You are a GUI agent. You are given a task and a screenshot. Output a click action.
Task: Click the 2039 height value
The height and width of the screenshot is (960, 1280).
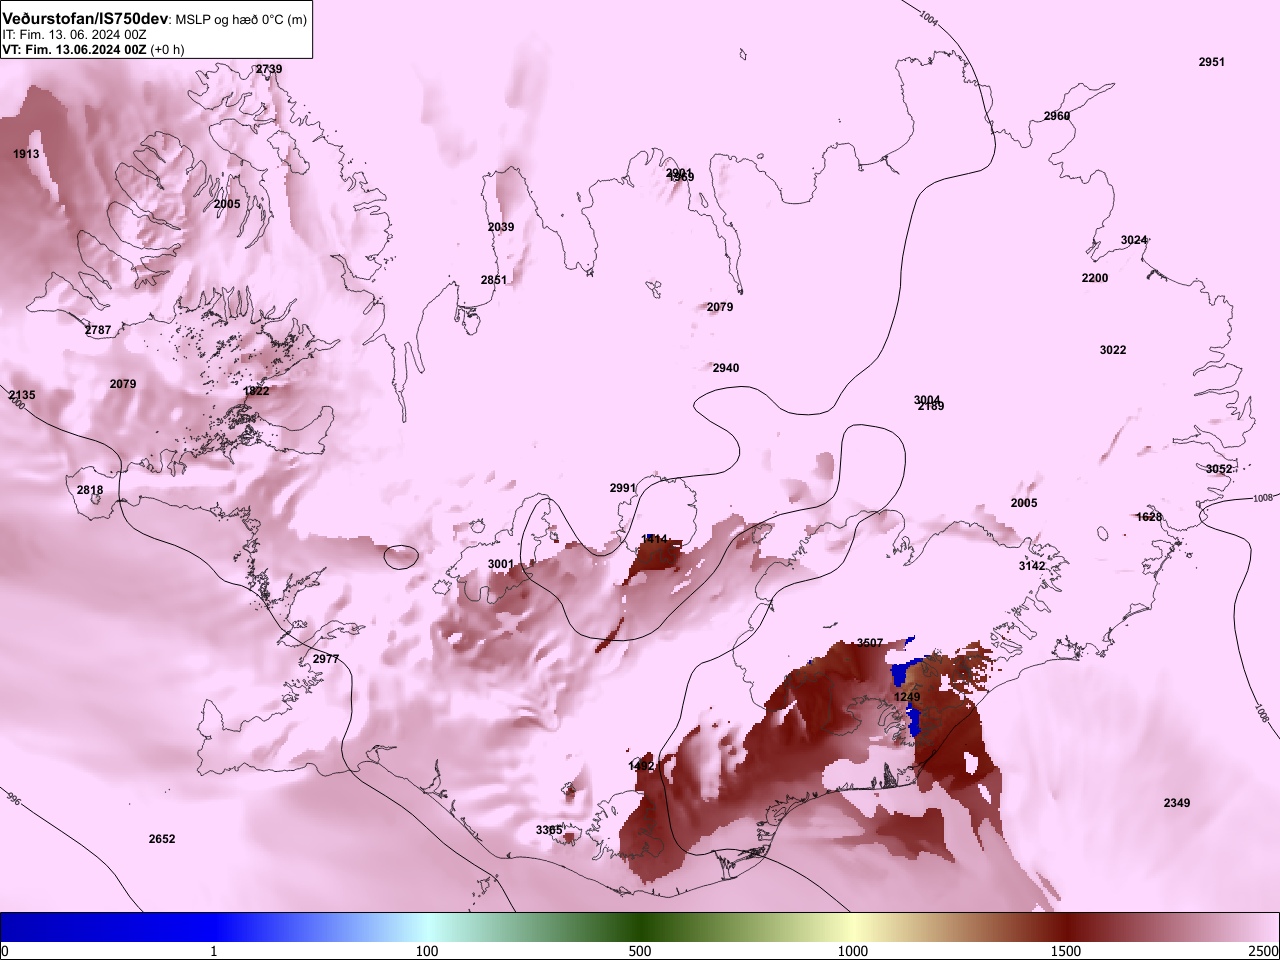pyautogui.click(x=501, y=227)
